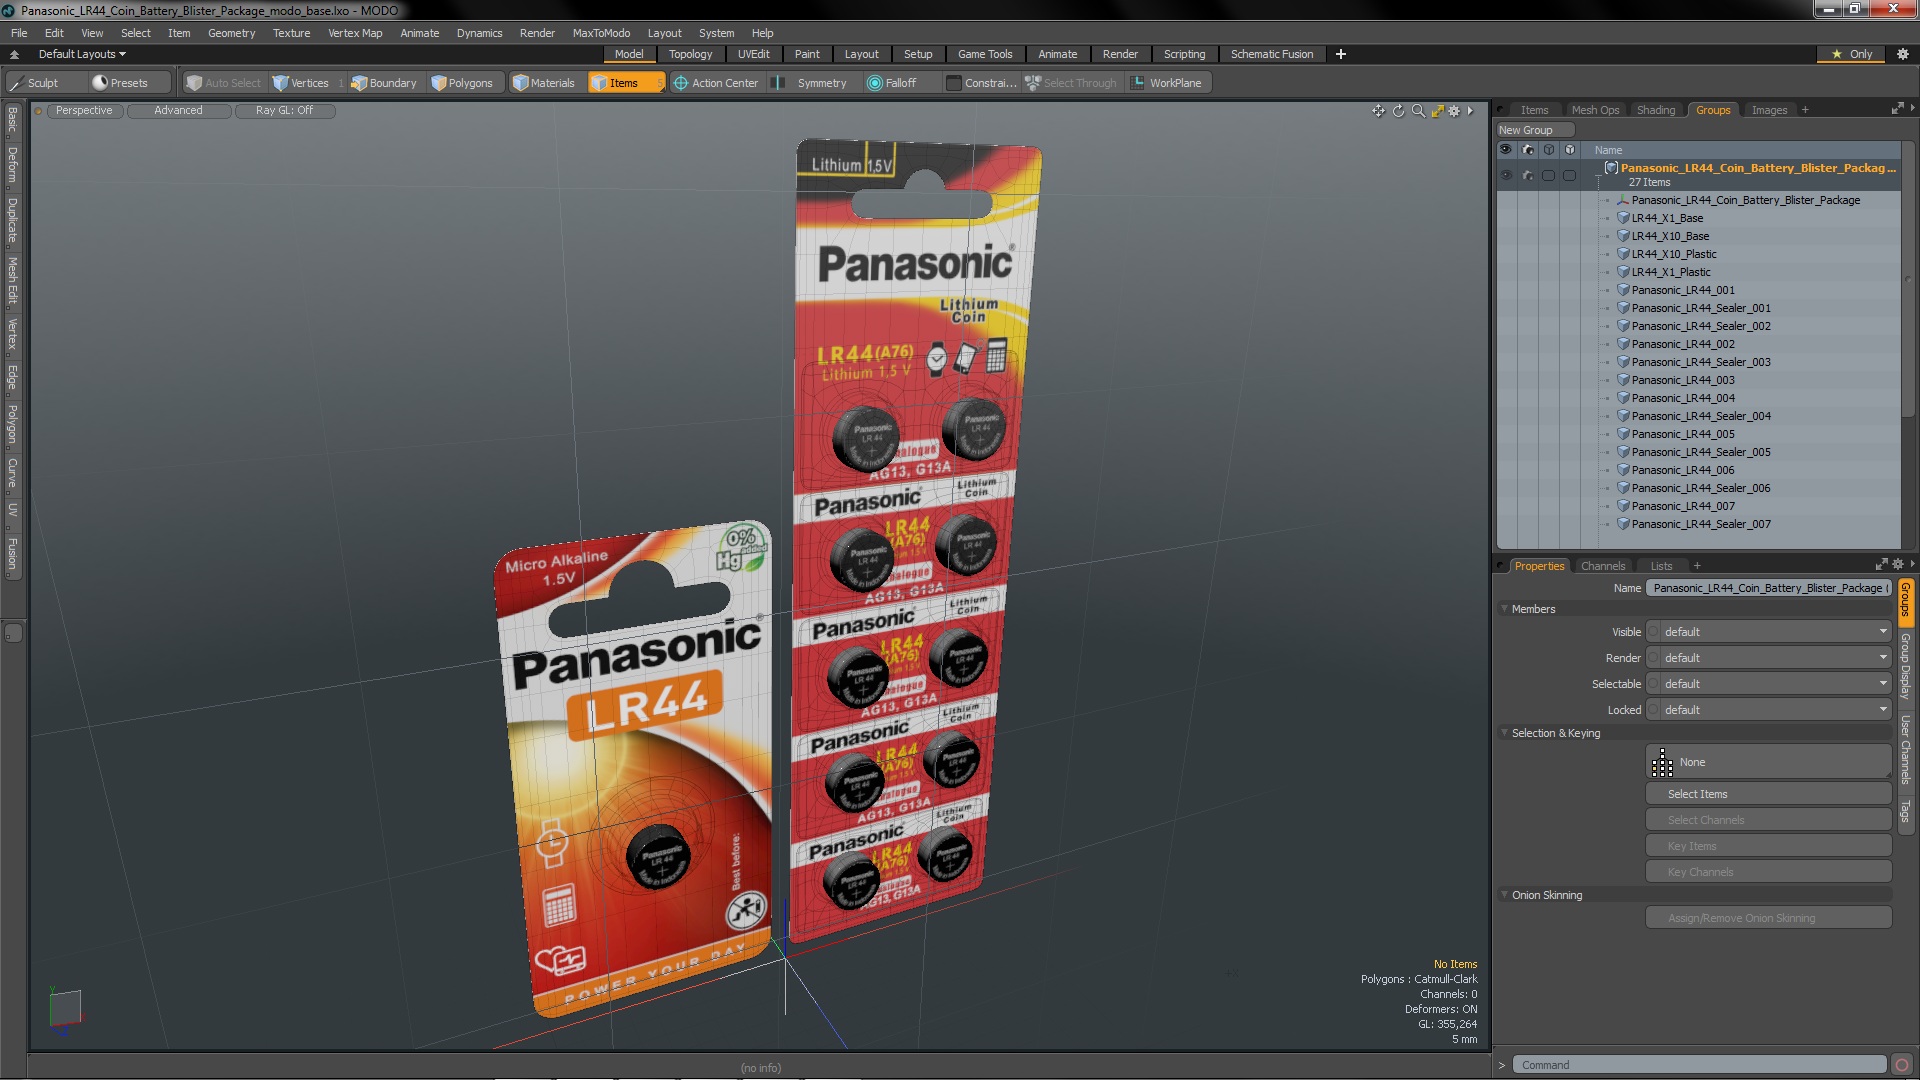
Task: Open the Texture menu
Action: point(291,33)
